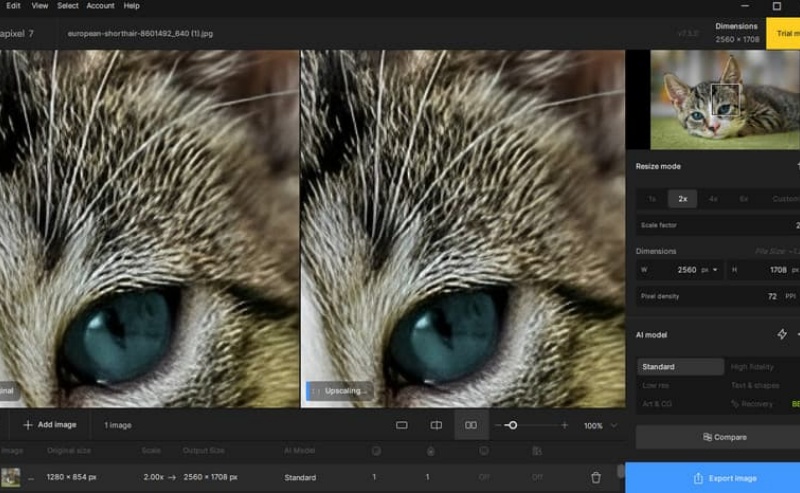
Task: Click the zoom out minus icon
Action: 497,425
